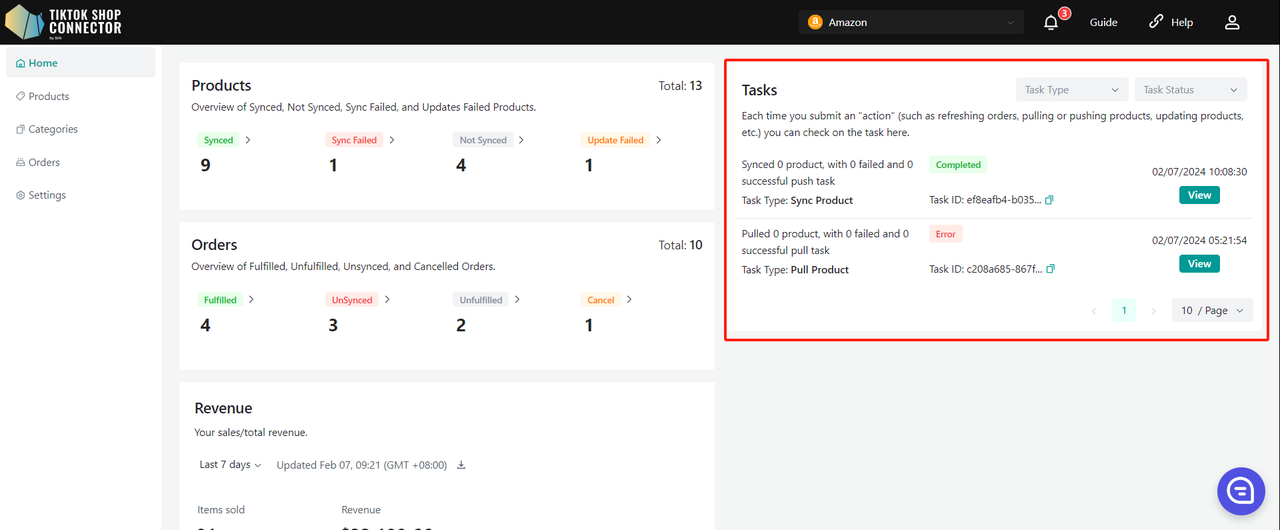Screen dimensions: 1280x530
Task: Select page 1 in task pagination
Action: pos(1123,311)
